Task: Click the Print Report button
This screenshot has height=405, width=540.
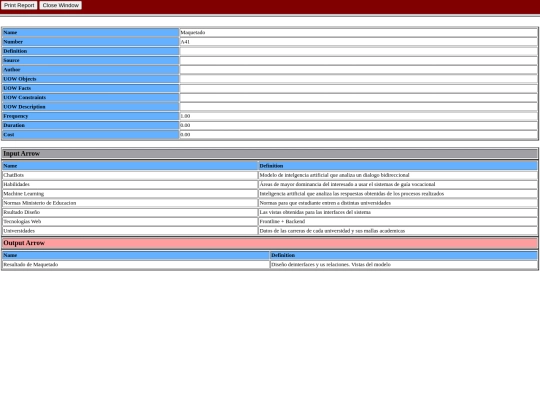Action: pyautogui.click(x=19, y=5)
